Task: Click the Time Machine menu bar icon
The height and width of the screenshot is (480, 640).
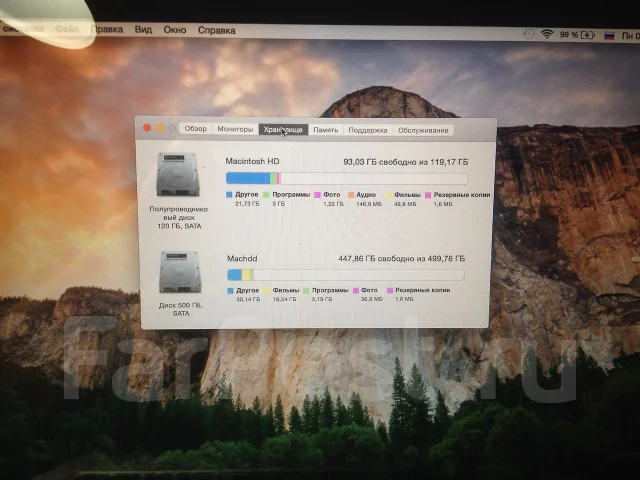Action: 529,34
